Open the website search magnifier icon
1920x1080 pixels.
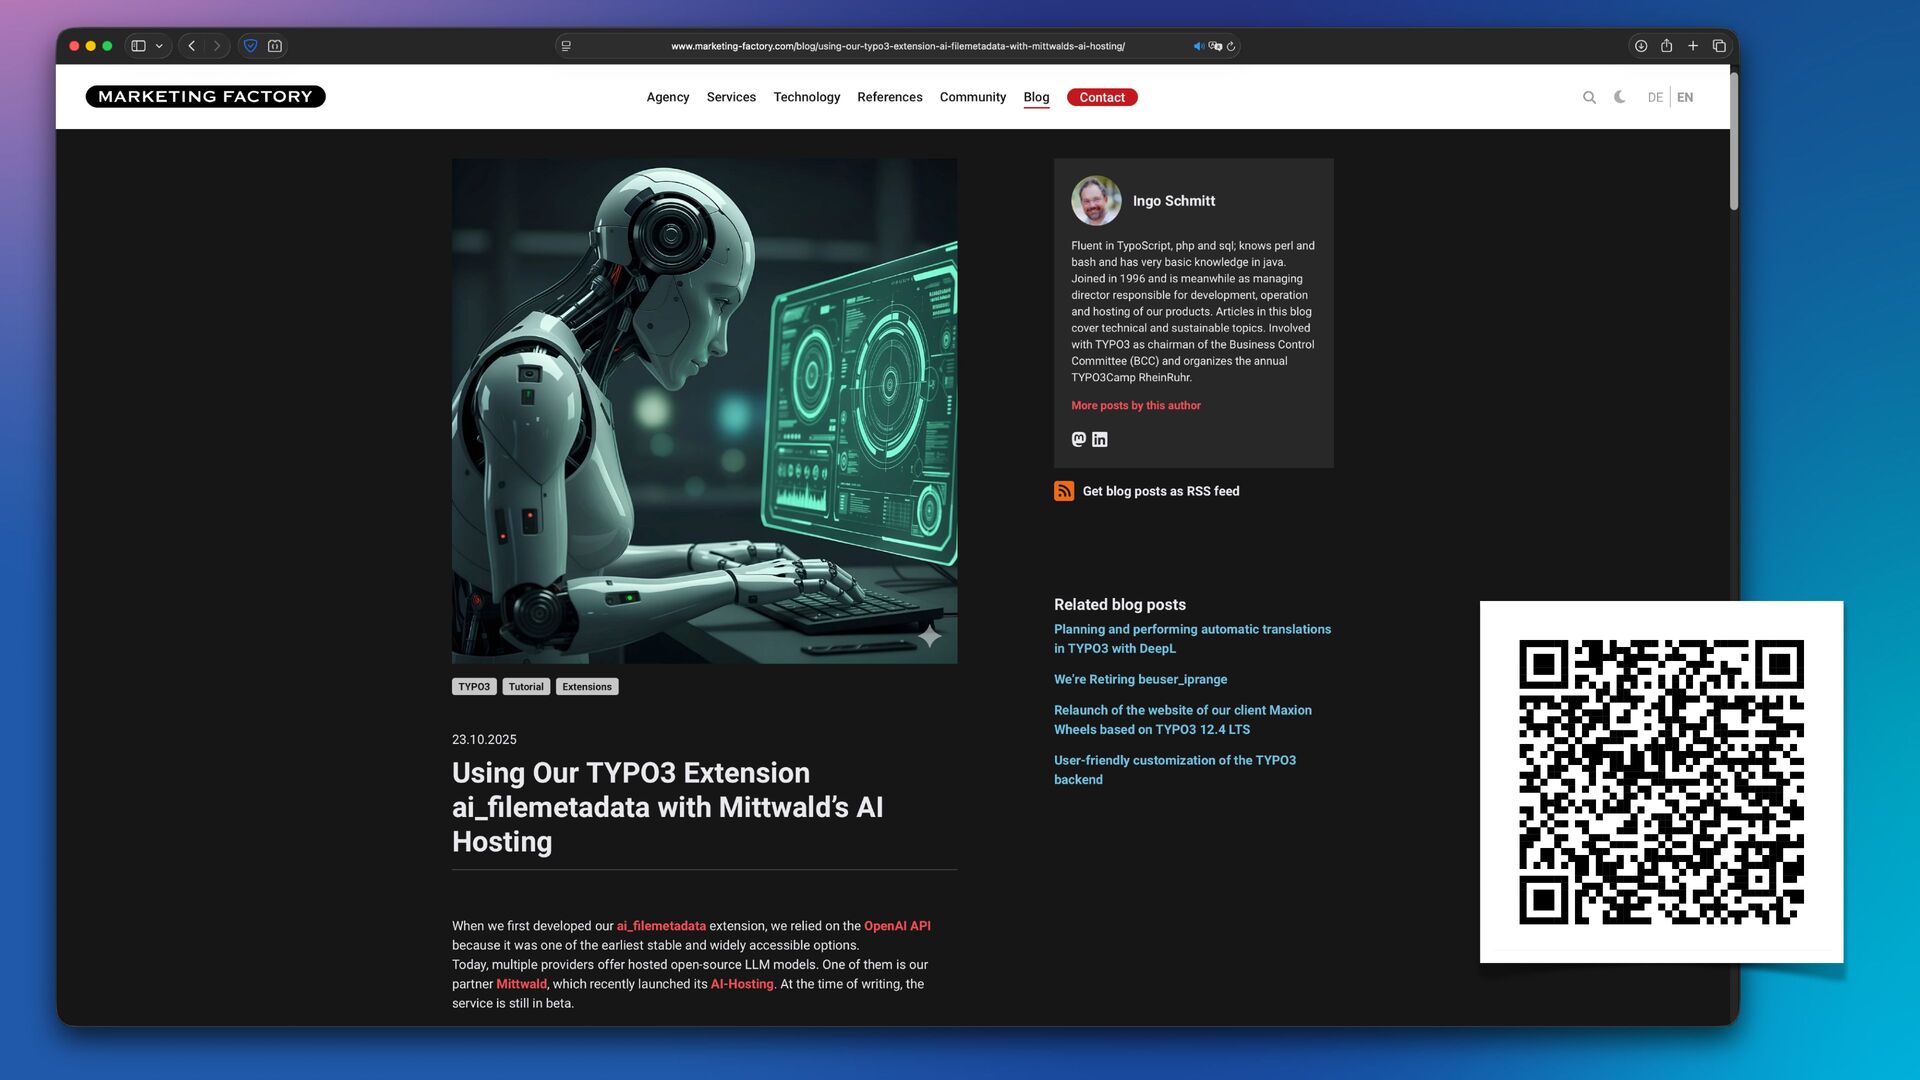click(1589, 97)
